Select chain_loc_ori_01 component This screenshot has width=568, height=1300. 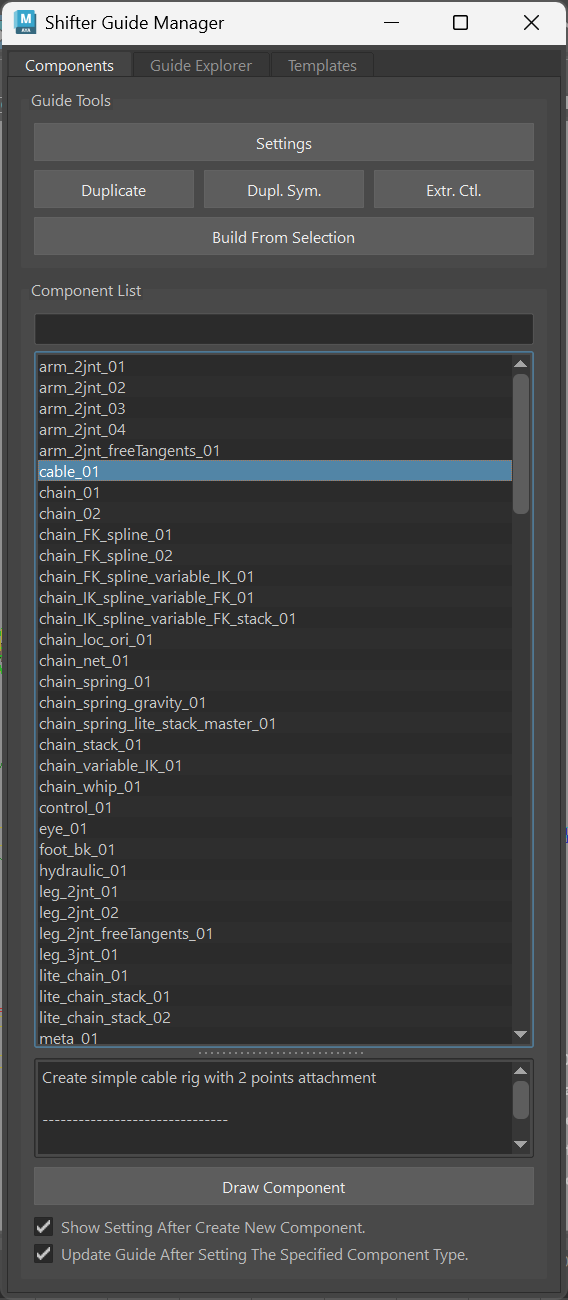tap(274, 640)
